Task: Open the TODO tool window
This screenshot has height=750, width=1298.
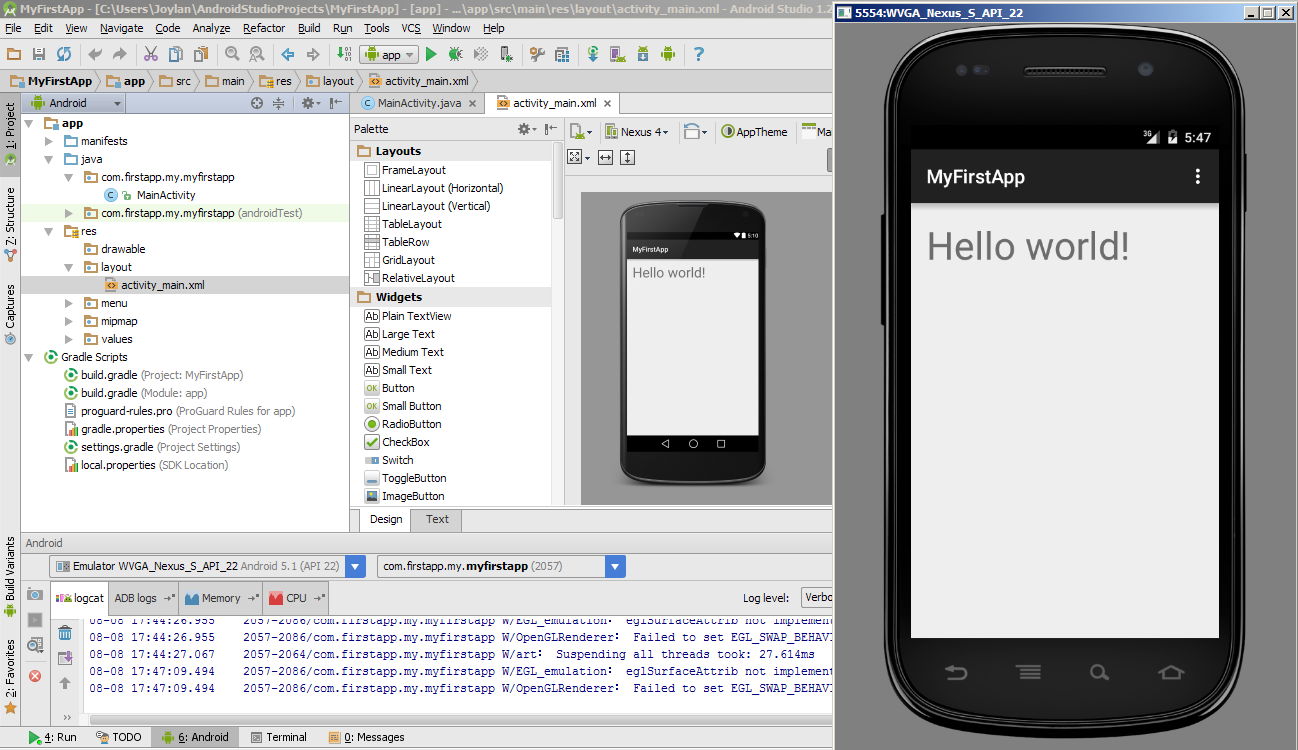Action: point(119,737)
